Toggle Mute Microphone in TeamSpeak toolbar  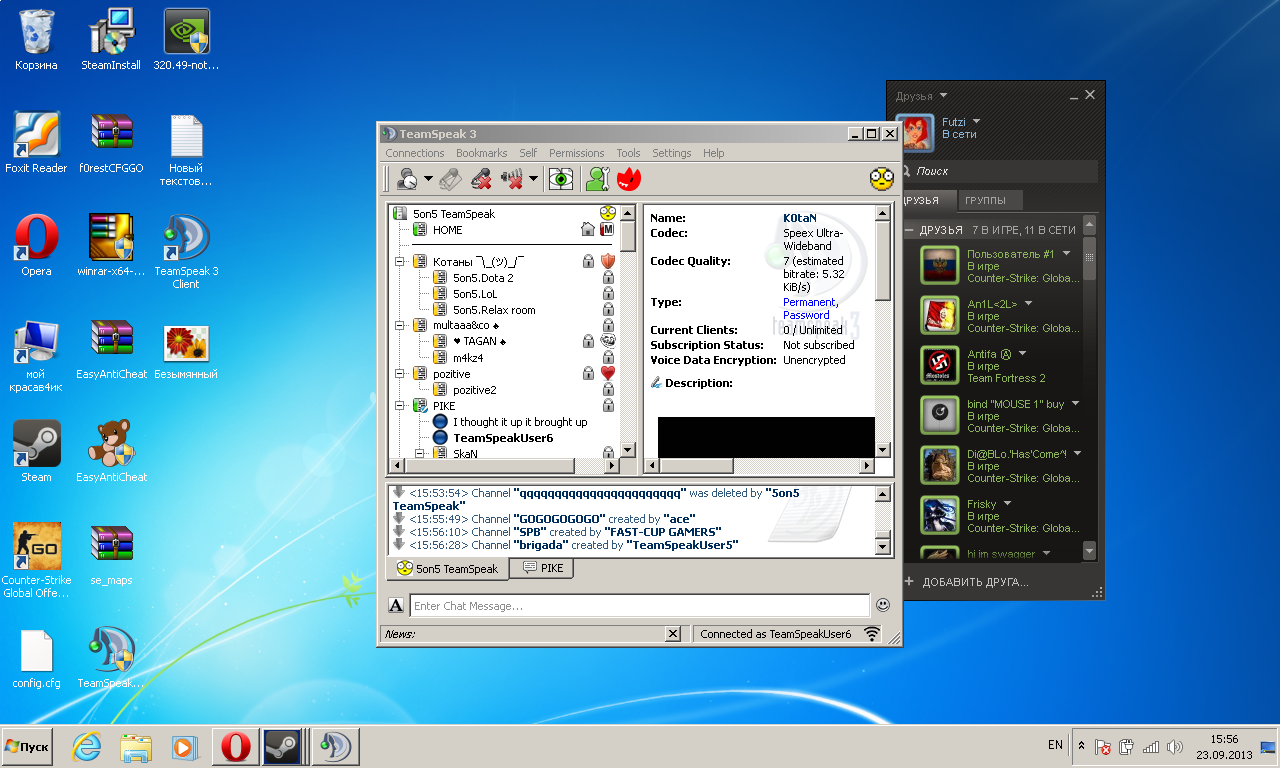click(x=481, y=179)
